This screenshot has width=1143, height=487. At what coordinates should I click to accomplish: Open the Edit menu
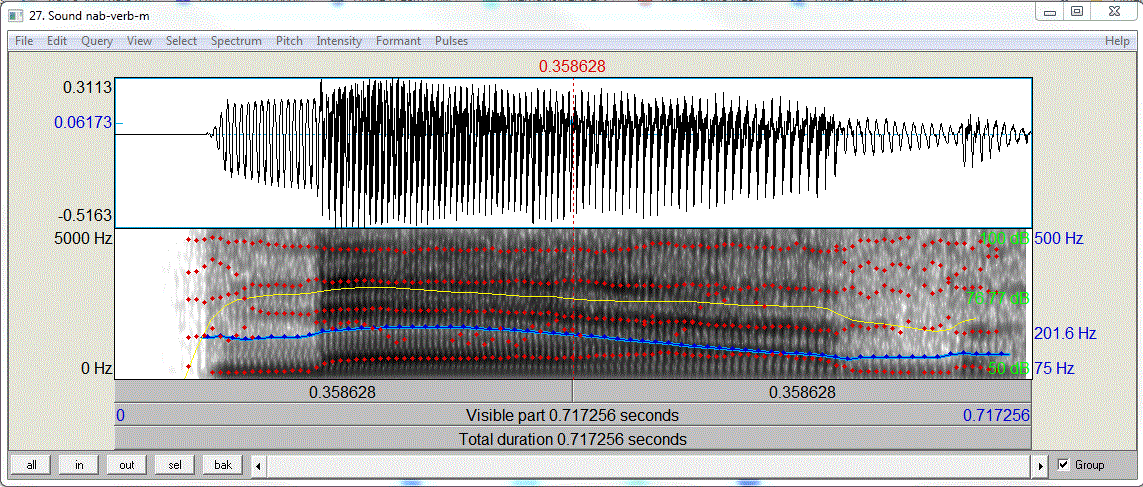[x=57, y=41]
